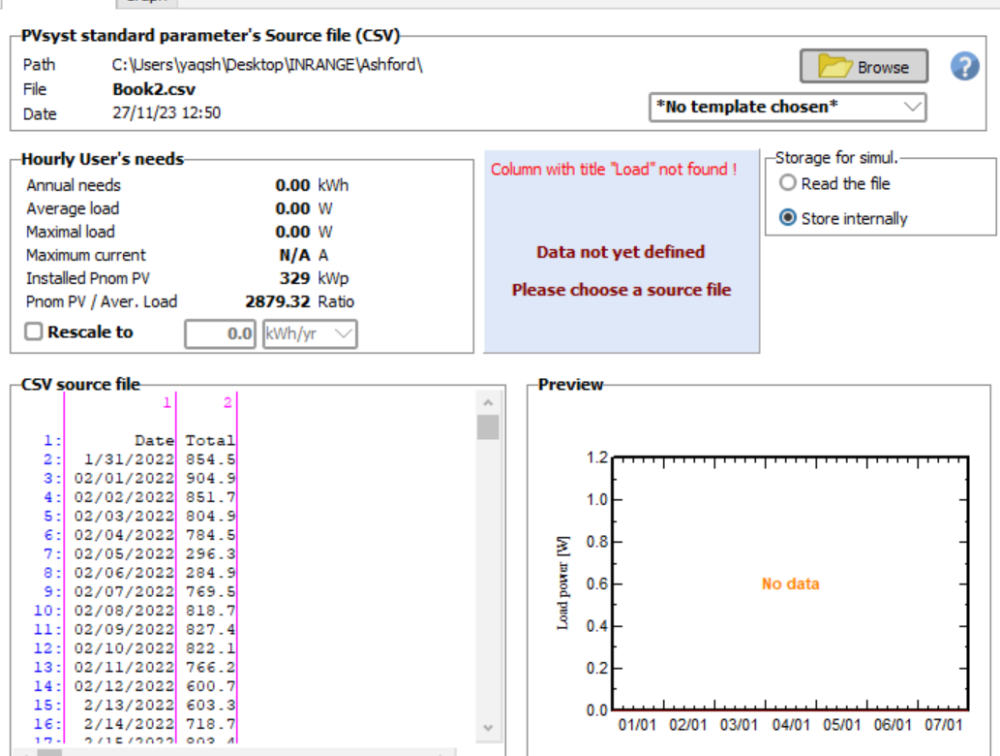1000x756 pixels.
Task: Click the CSV list scroll-down arrow
Action: [488, 728]
